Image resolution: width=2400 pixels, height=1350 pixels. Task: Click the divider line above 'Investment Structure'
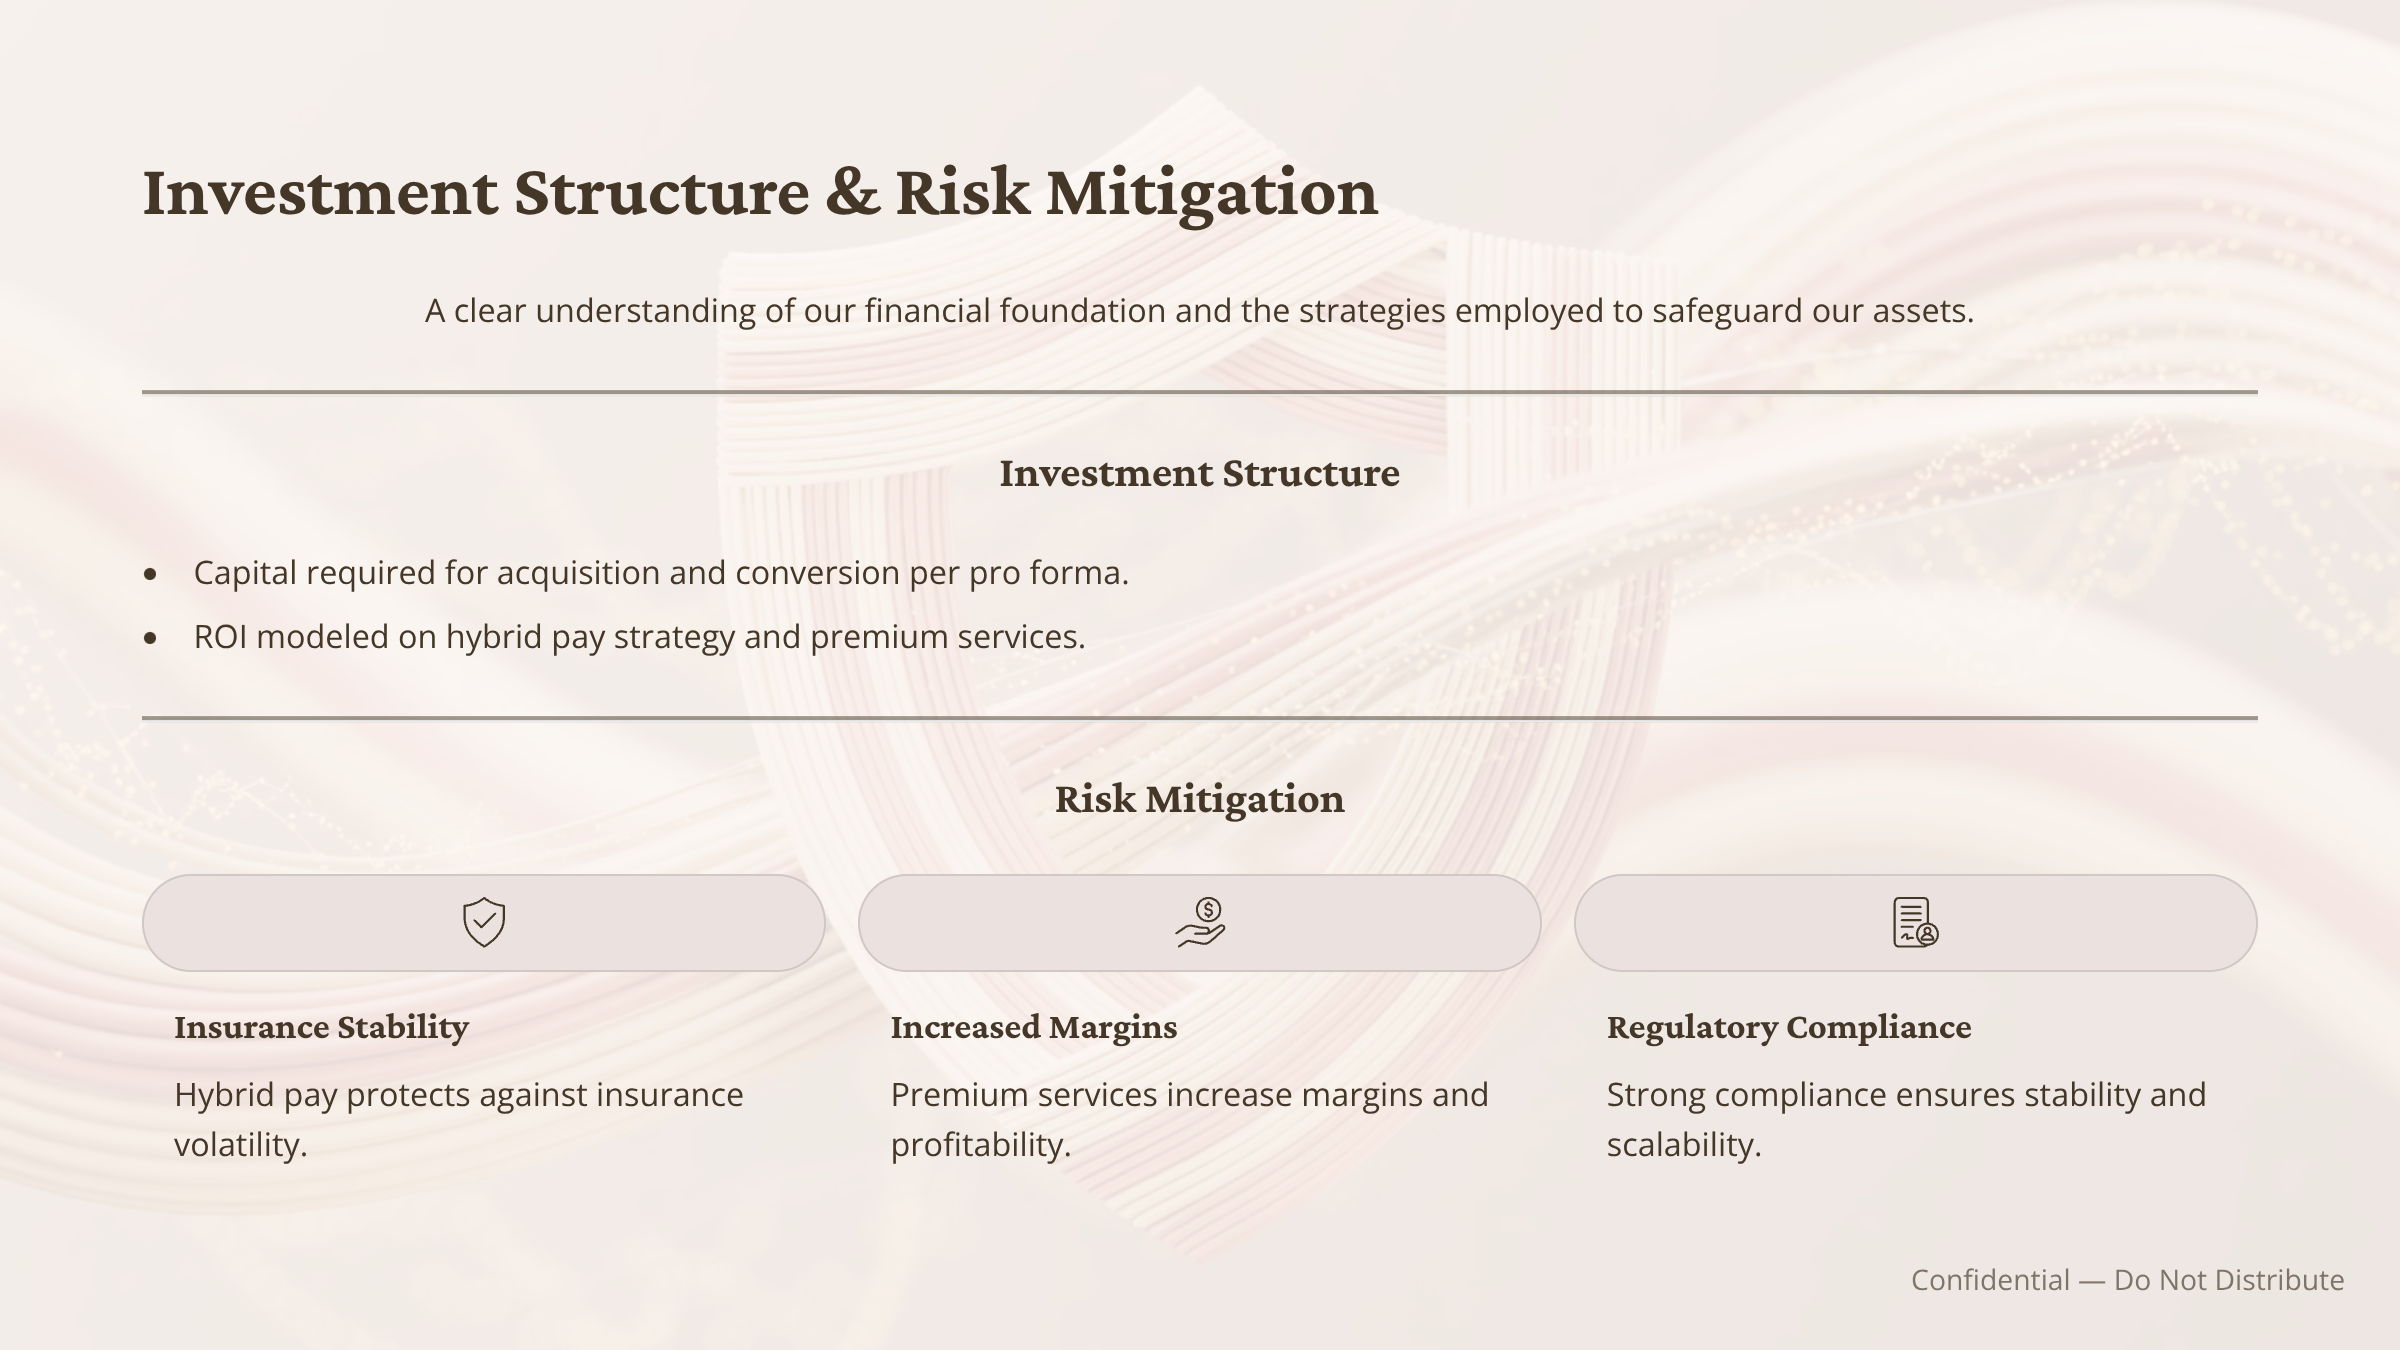coord(1199,392)
